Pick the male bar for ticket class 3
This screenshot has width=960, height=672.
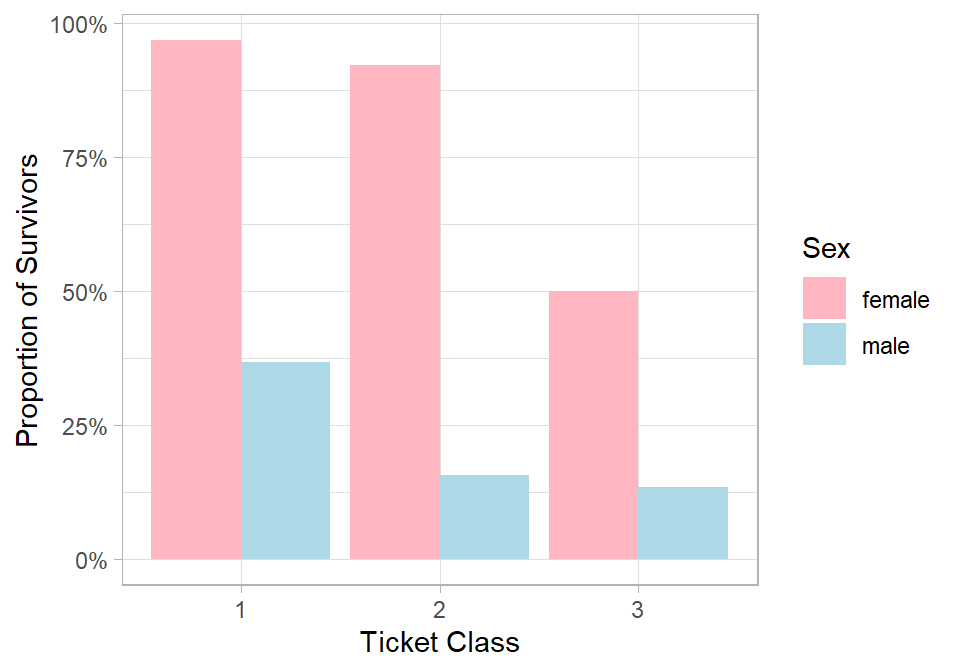click(x=683, y=523)
